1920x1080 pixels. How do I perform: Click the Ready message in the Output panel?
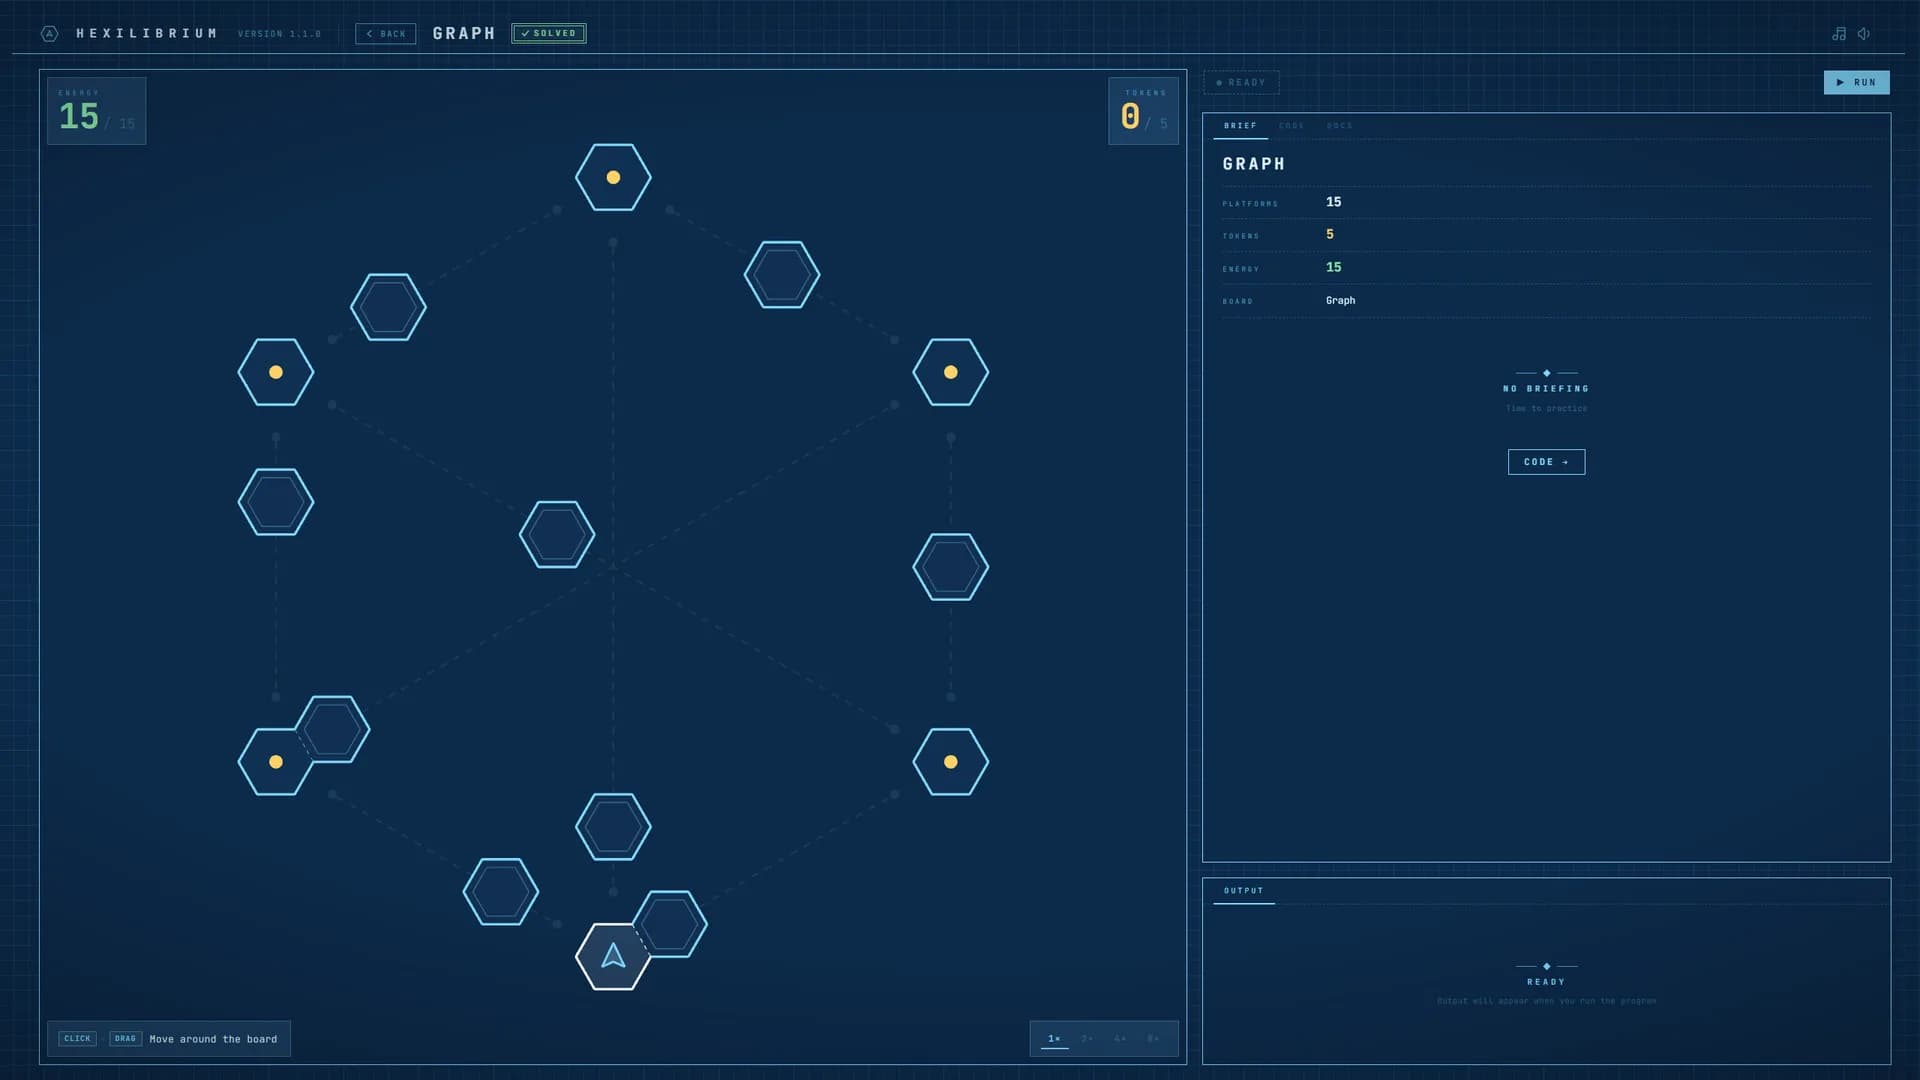point(1546,982)
